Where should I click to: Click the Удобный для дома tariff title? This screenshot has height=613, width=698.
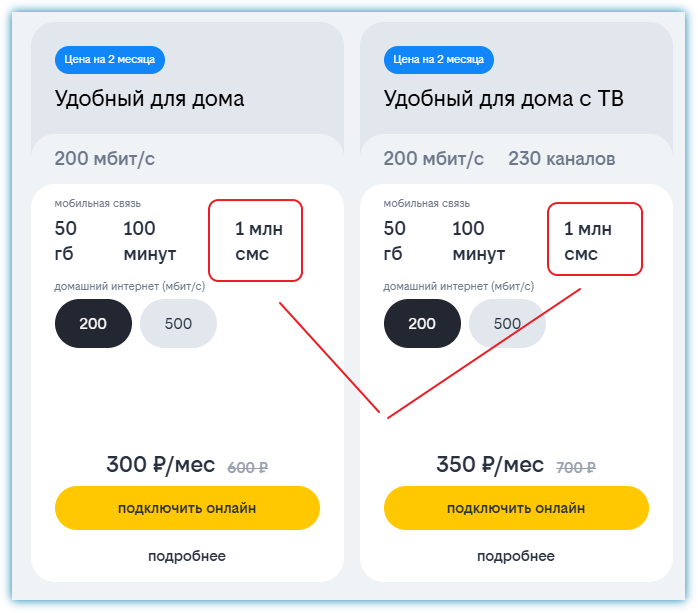coord(149,99)
